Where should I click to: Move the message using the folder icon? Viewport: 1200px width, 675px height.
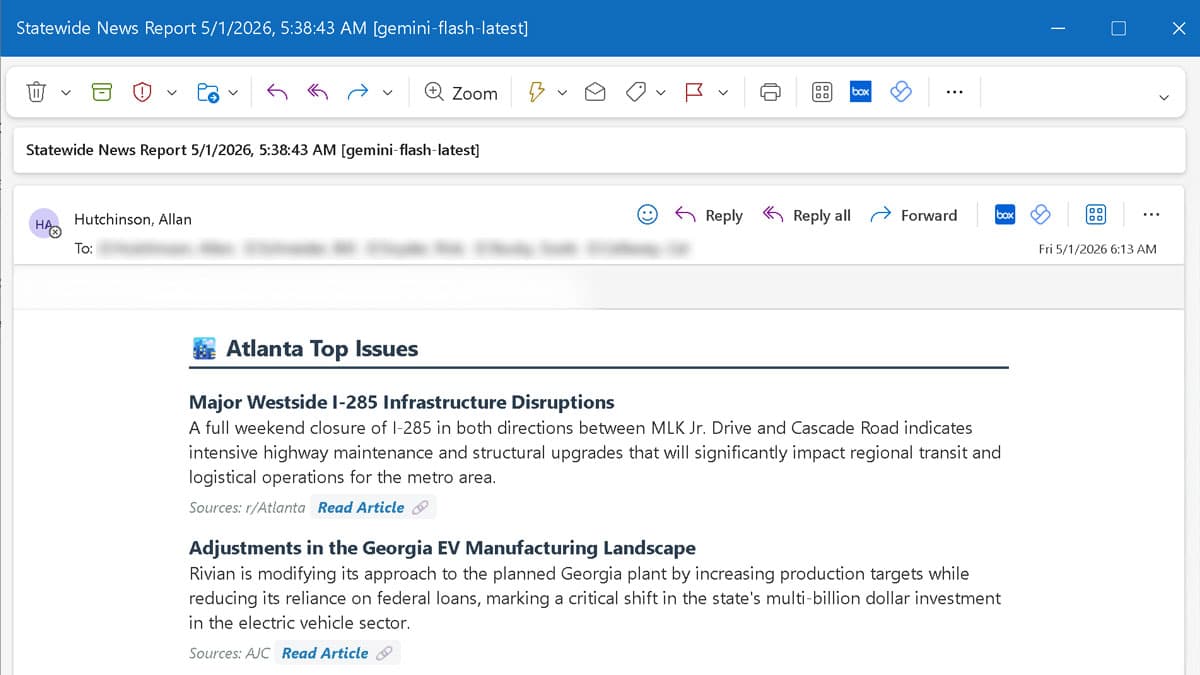(x=208, y=92)
